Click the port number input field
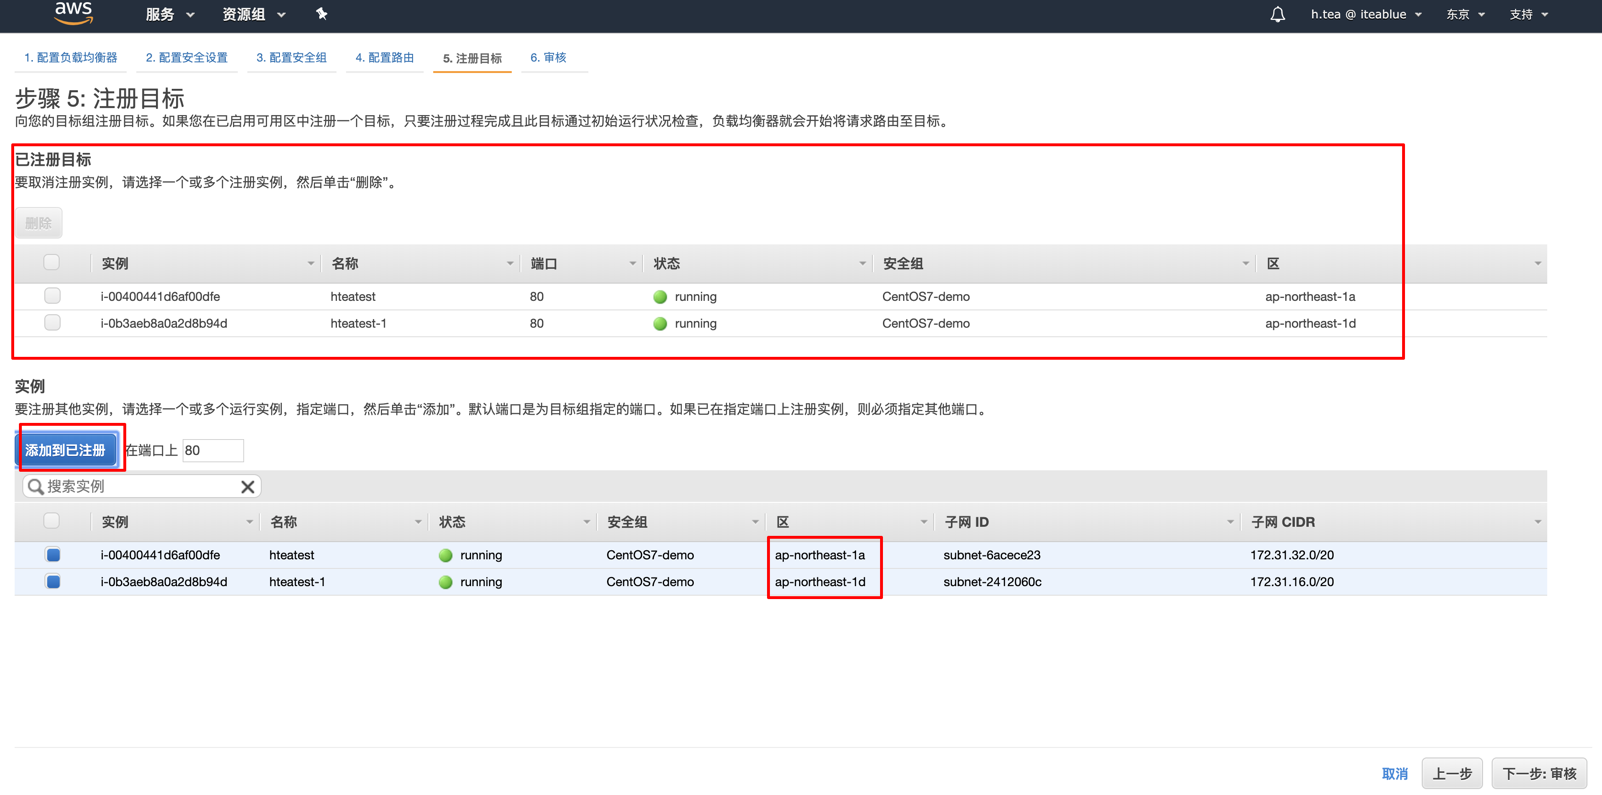The width and height of the screenshot is (1602, 795). tap(212, 451)
